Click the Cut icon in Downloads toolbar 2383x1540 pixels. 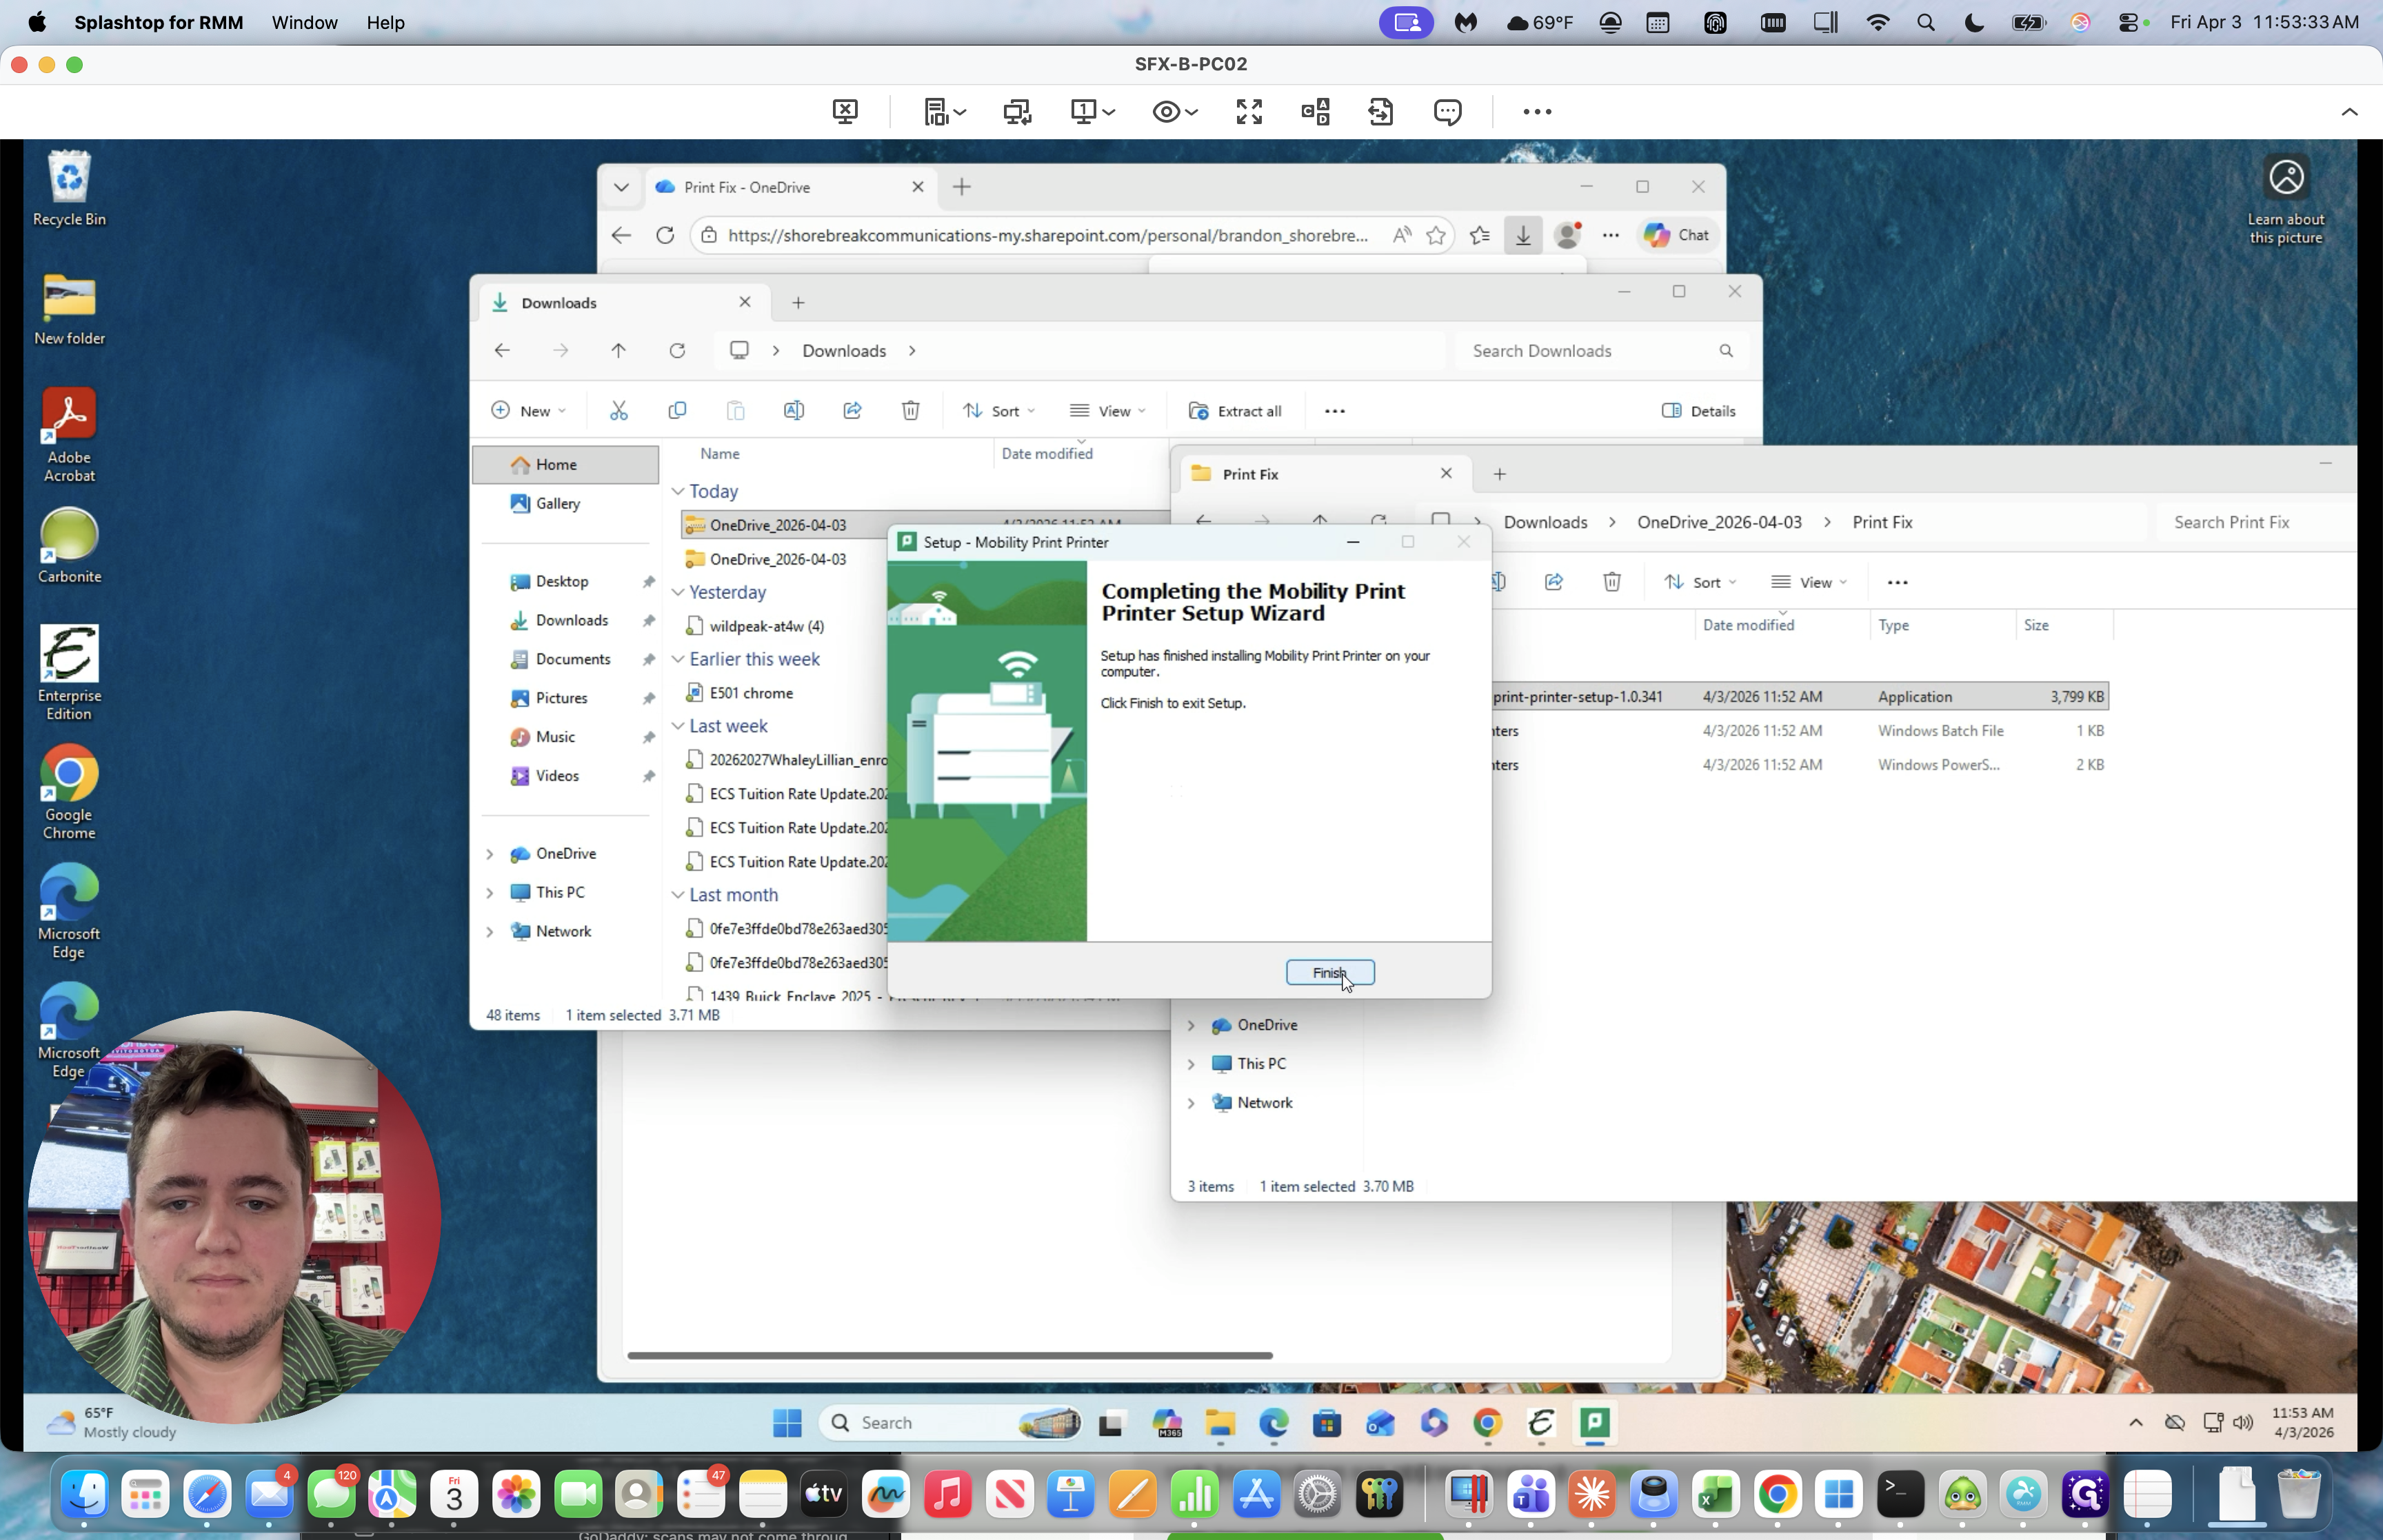[x=619, y=411]
